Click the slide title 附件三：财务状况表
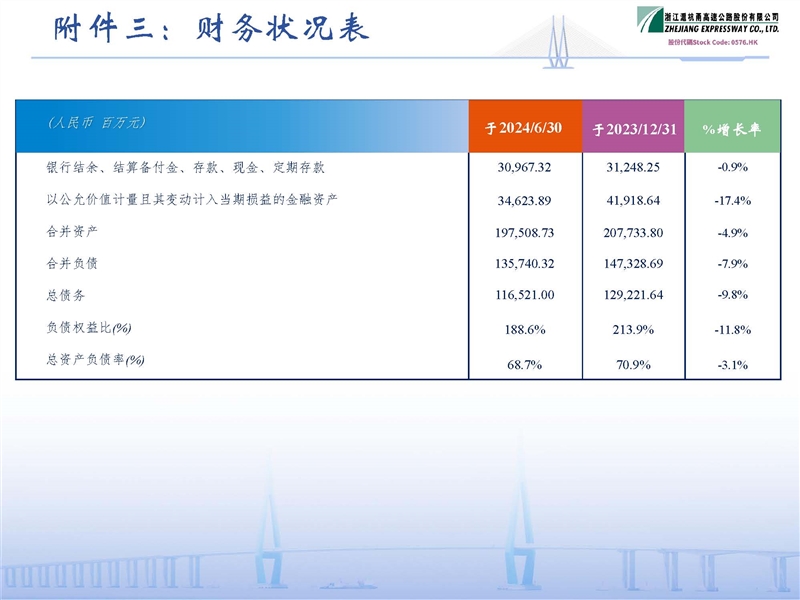 pyautogui.click(x=212, y=28)
